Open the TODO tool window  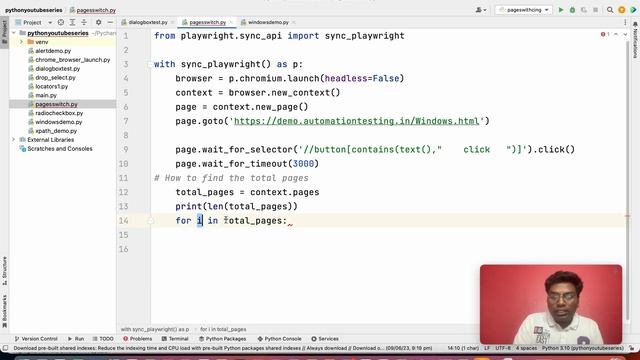click(x=103, y=339)
